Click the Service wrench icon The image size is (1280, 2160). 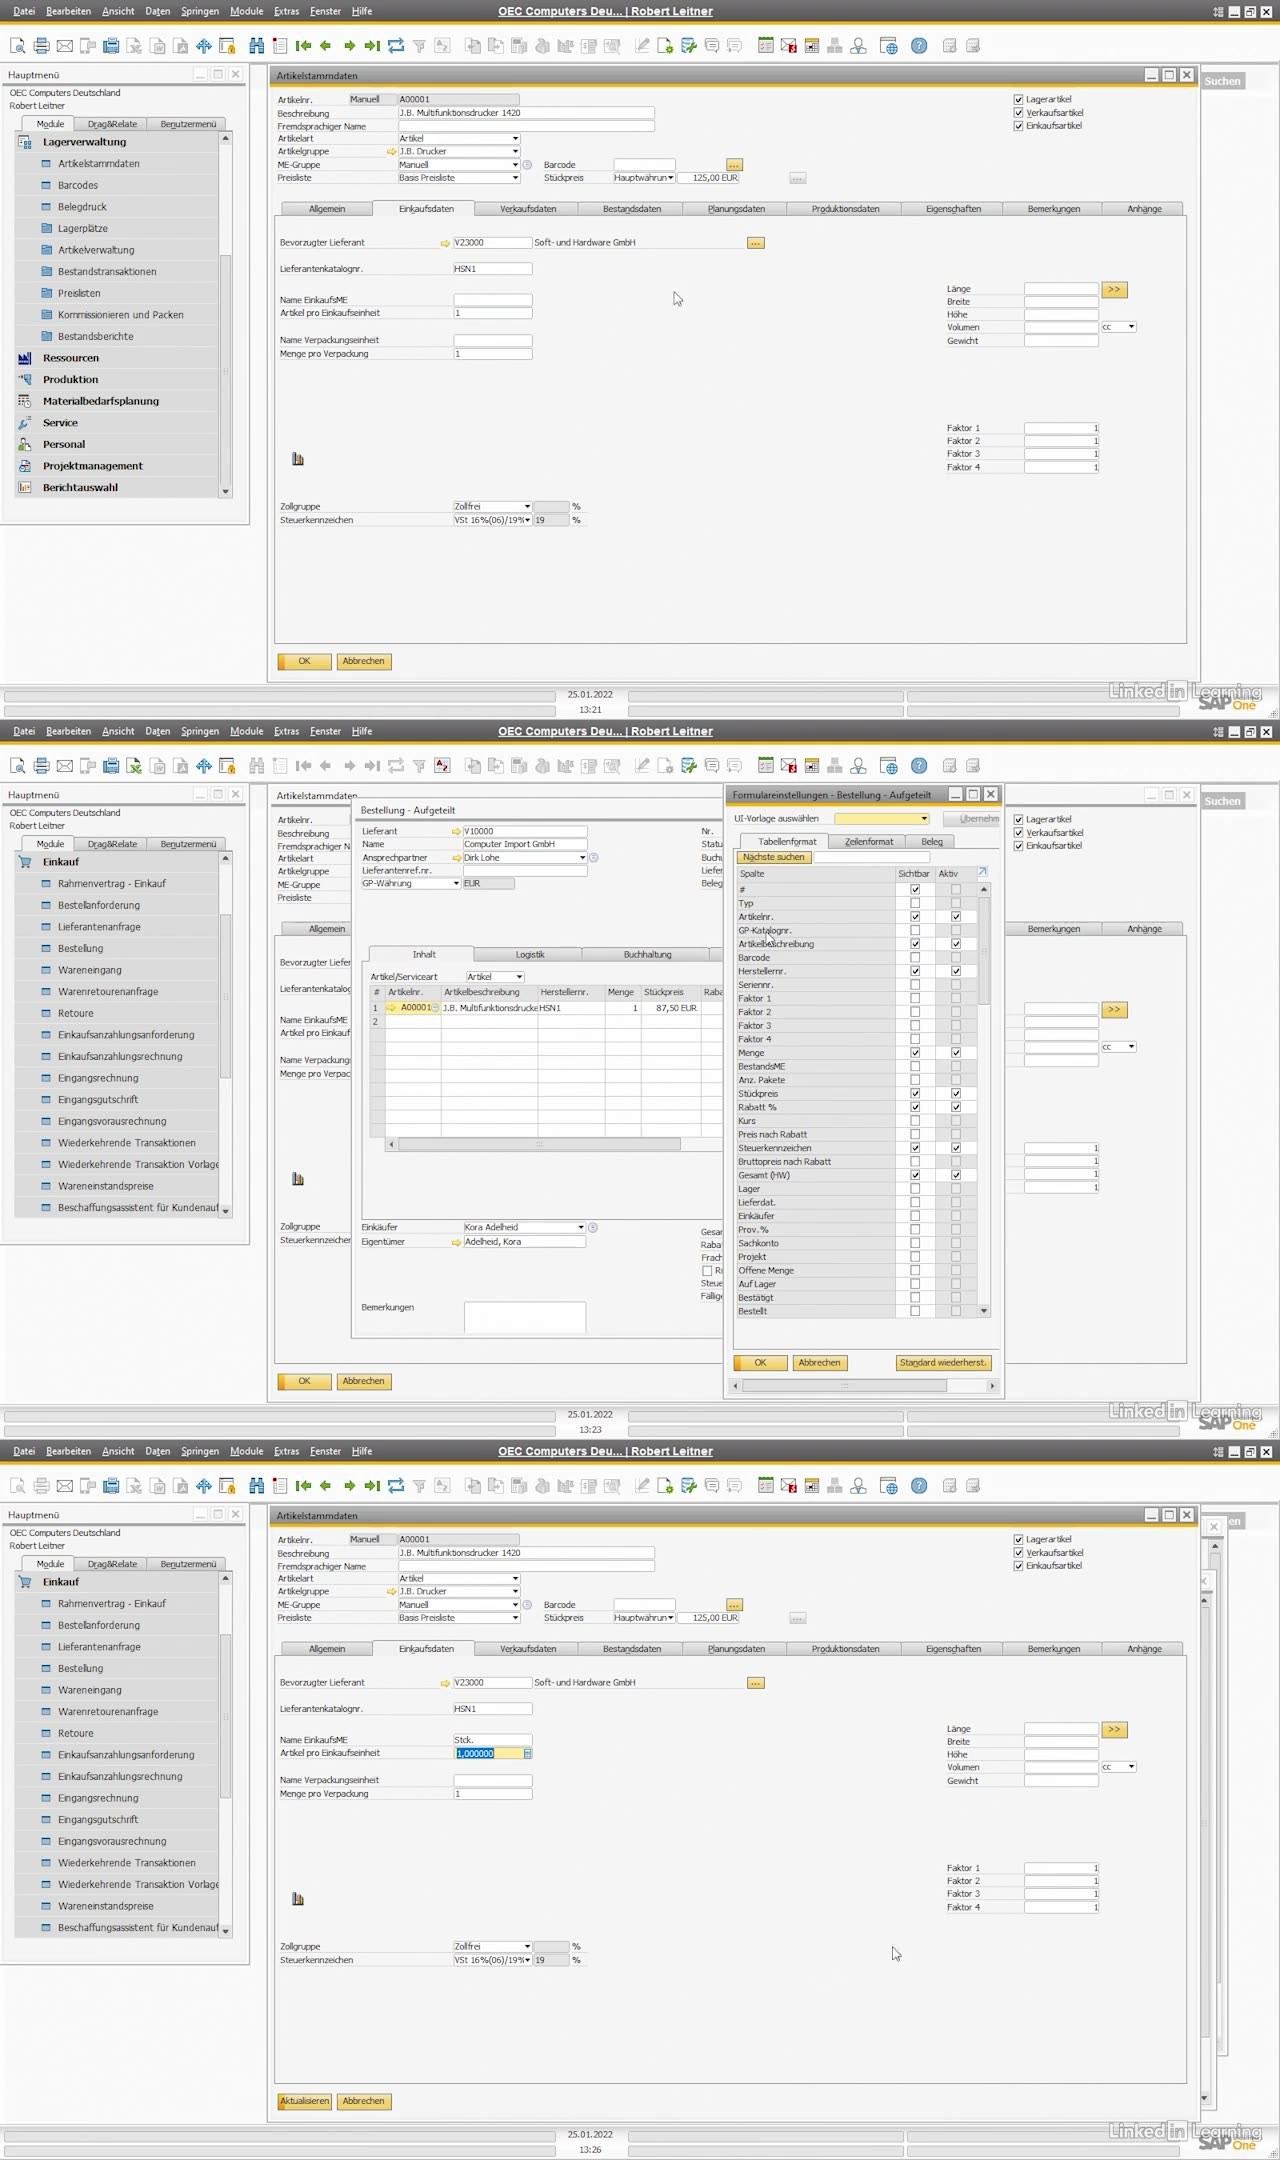tap(25, 423)
